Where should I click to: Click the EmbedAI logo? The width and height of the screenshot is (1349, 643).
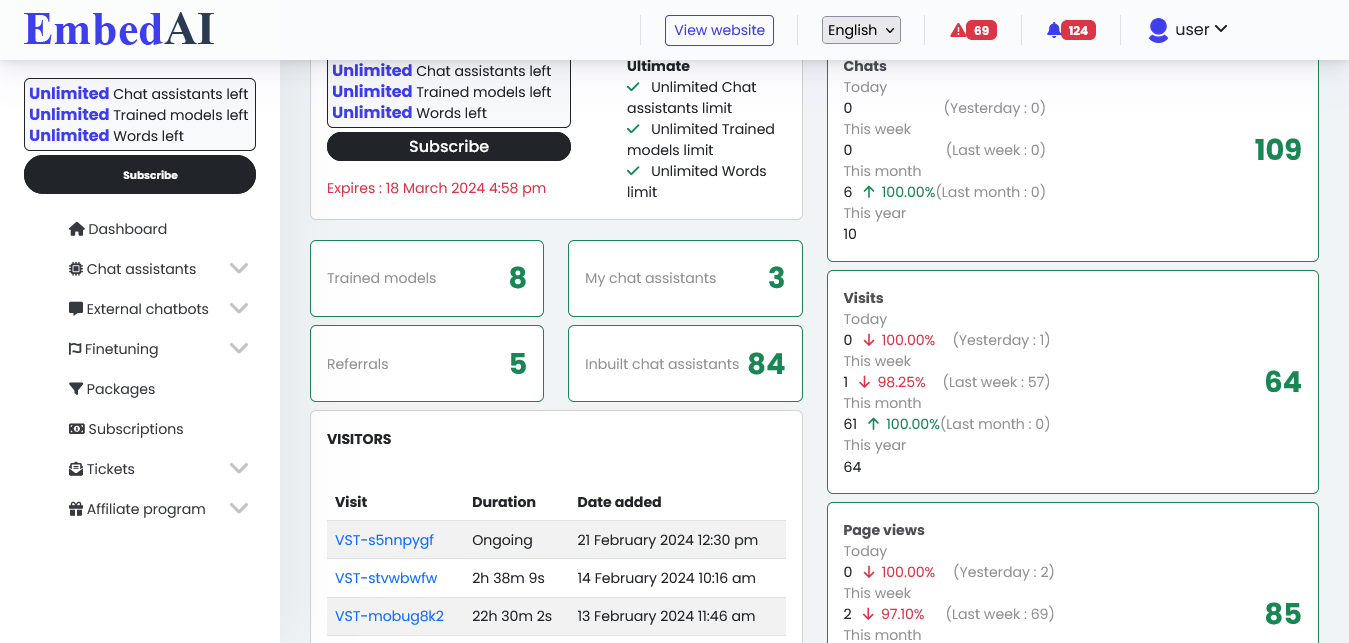119,29
